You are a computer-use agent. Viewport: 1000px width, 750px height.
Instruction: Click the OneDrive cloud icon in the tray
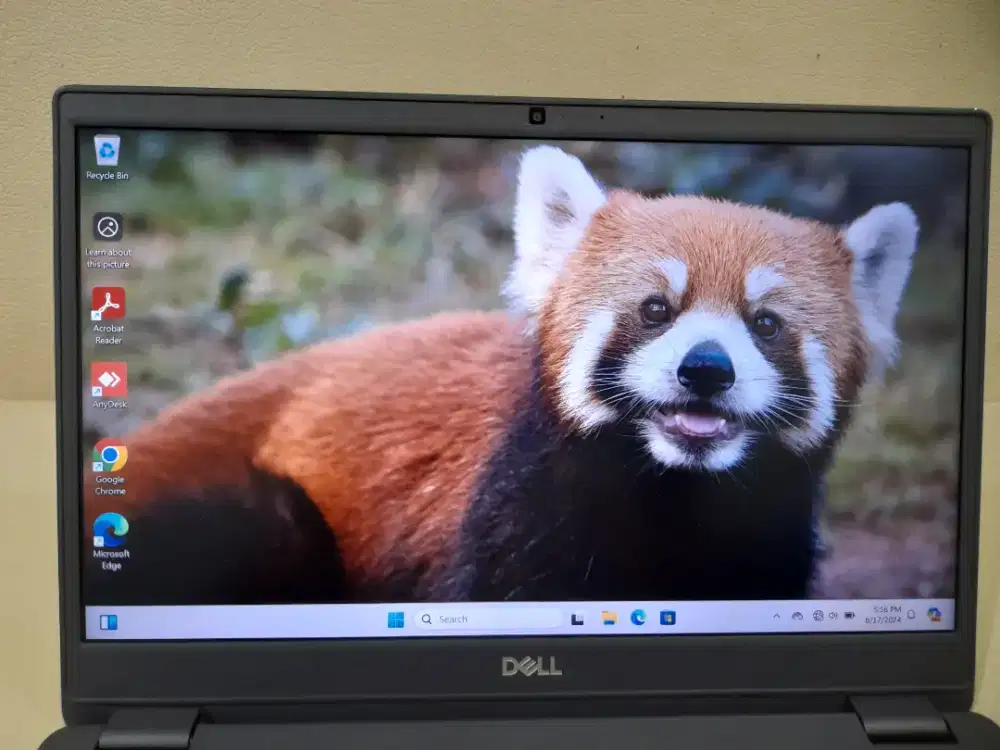(798, 617)
